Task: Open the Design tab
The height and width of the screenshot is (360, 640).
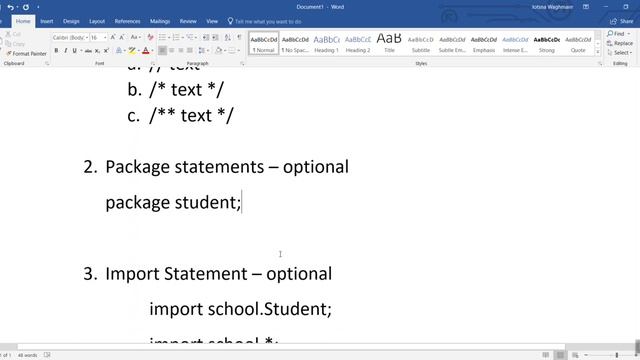Action: pos(71,21)
